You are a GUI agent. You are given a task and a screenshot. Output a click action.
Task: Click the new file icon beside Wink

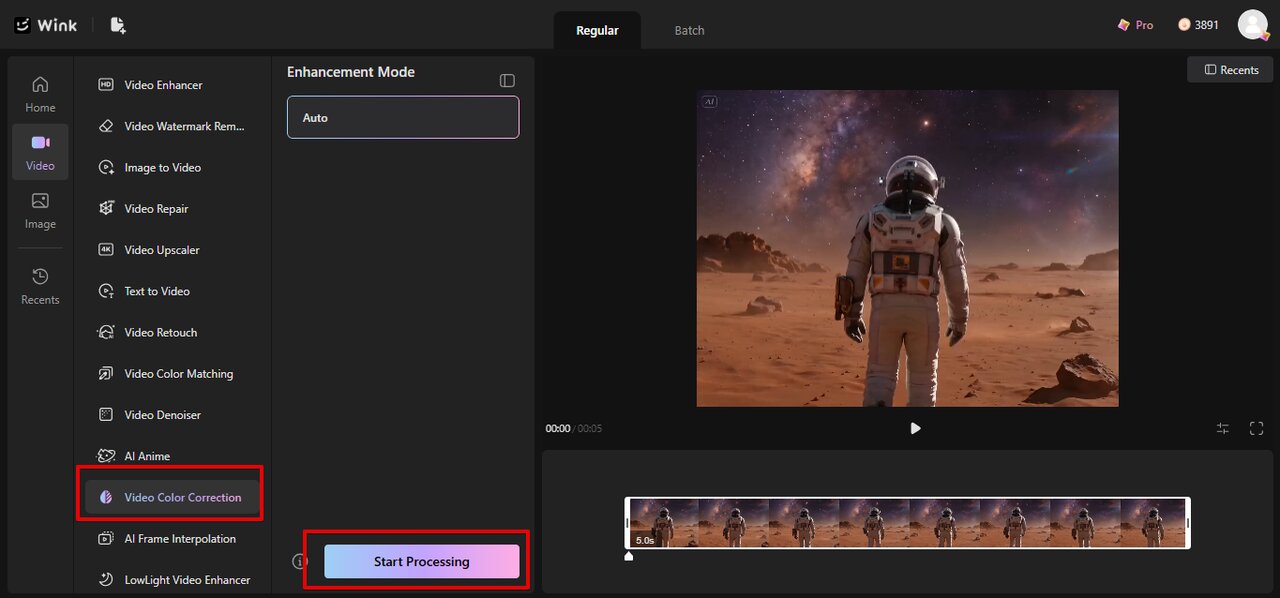(x=118, y=25)
